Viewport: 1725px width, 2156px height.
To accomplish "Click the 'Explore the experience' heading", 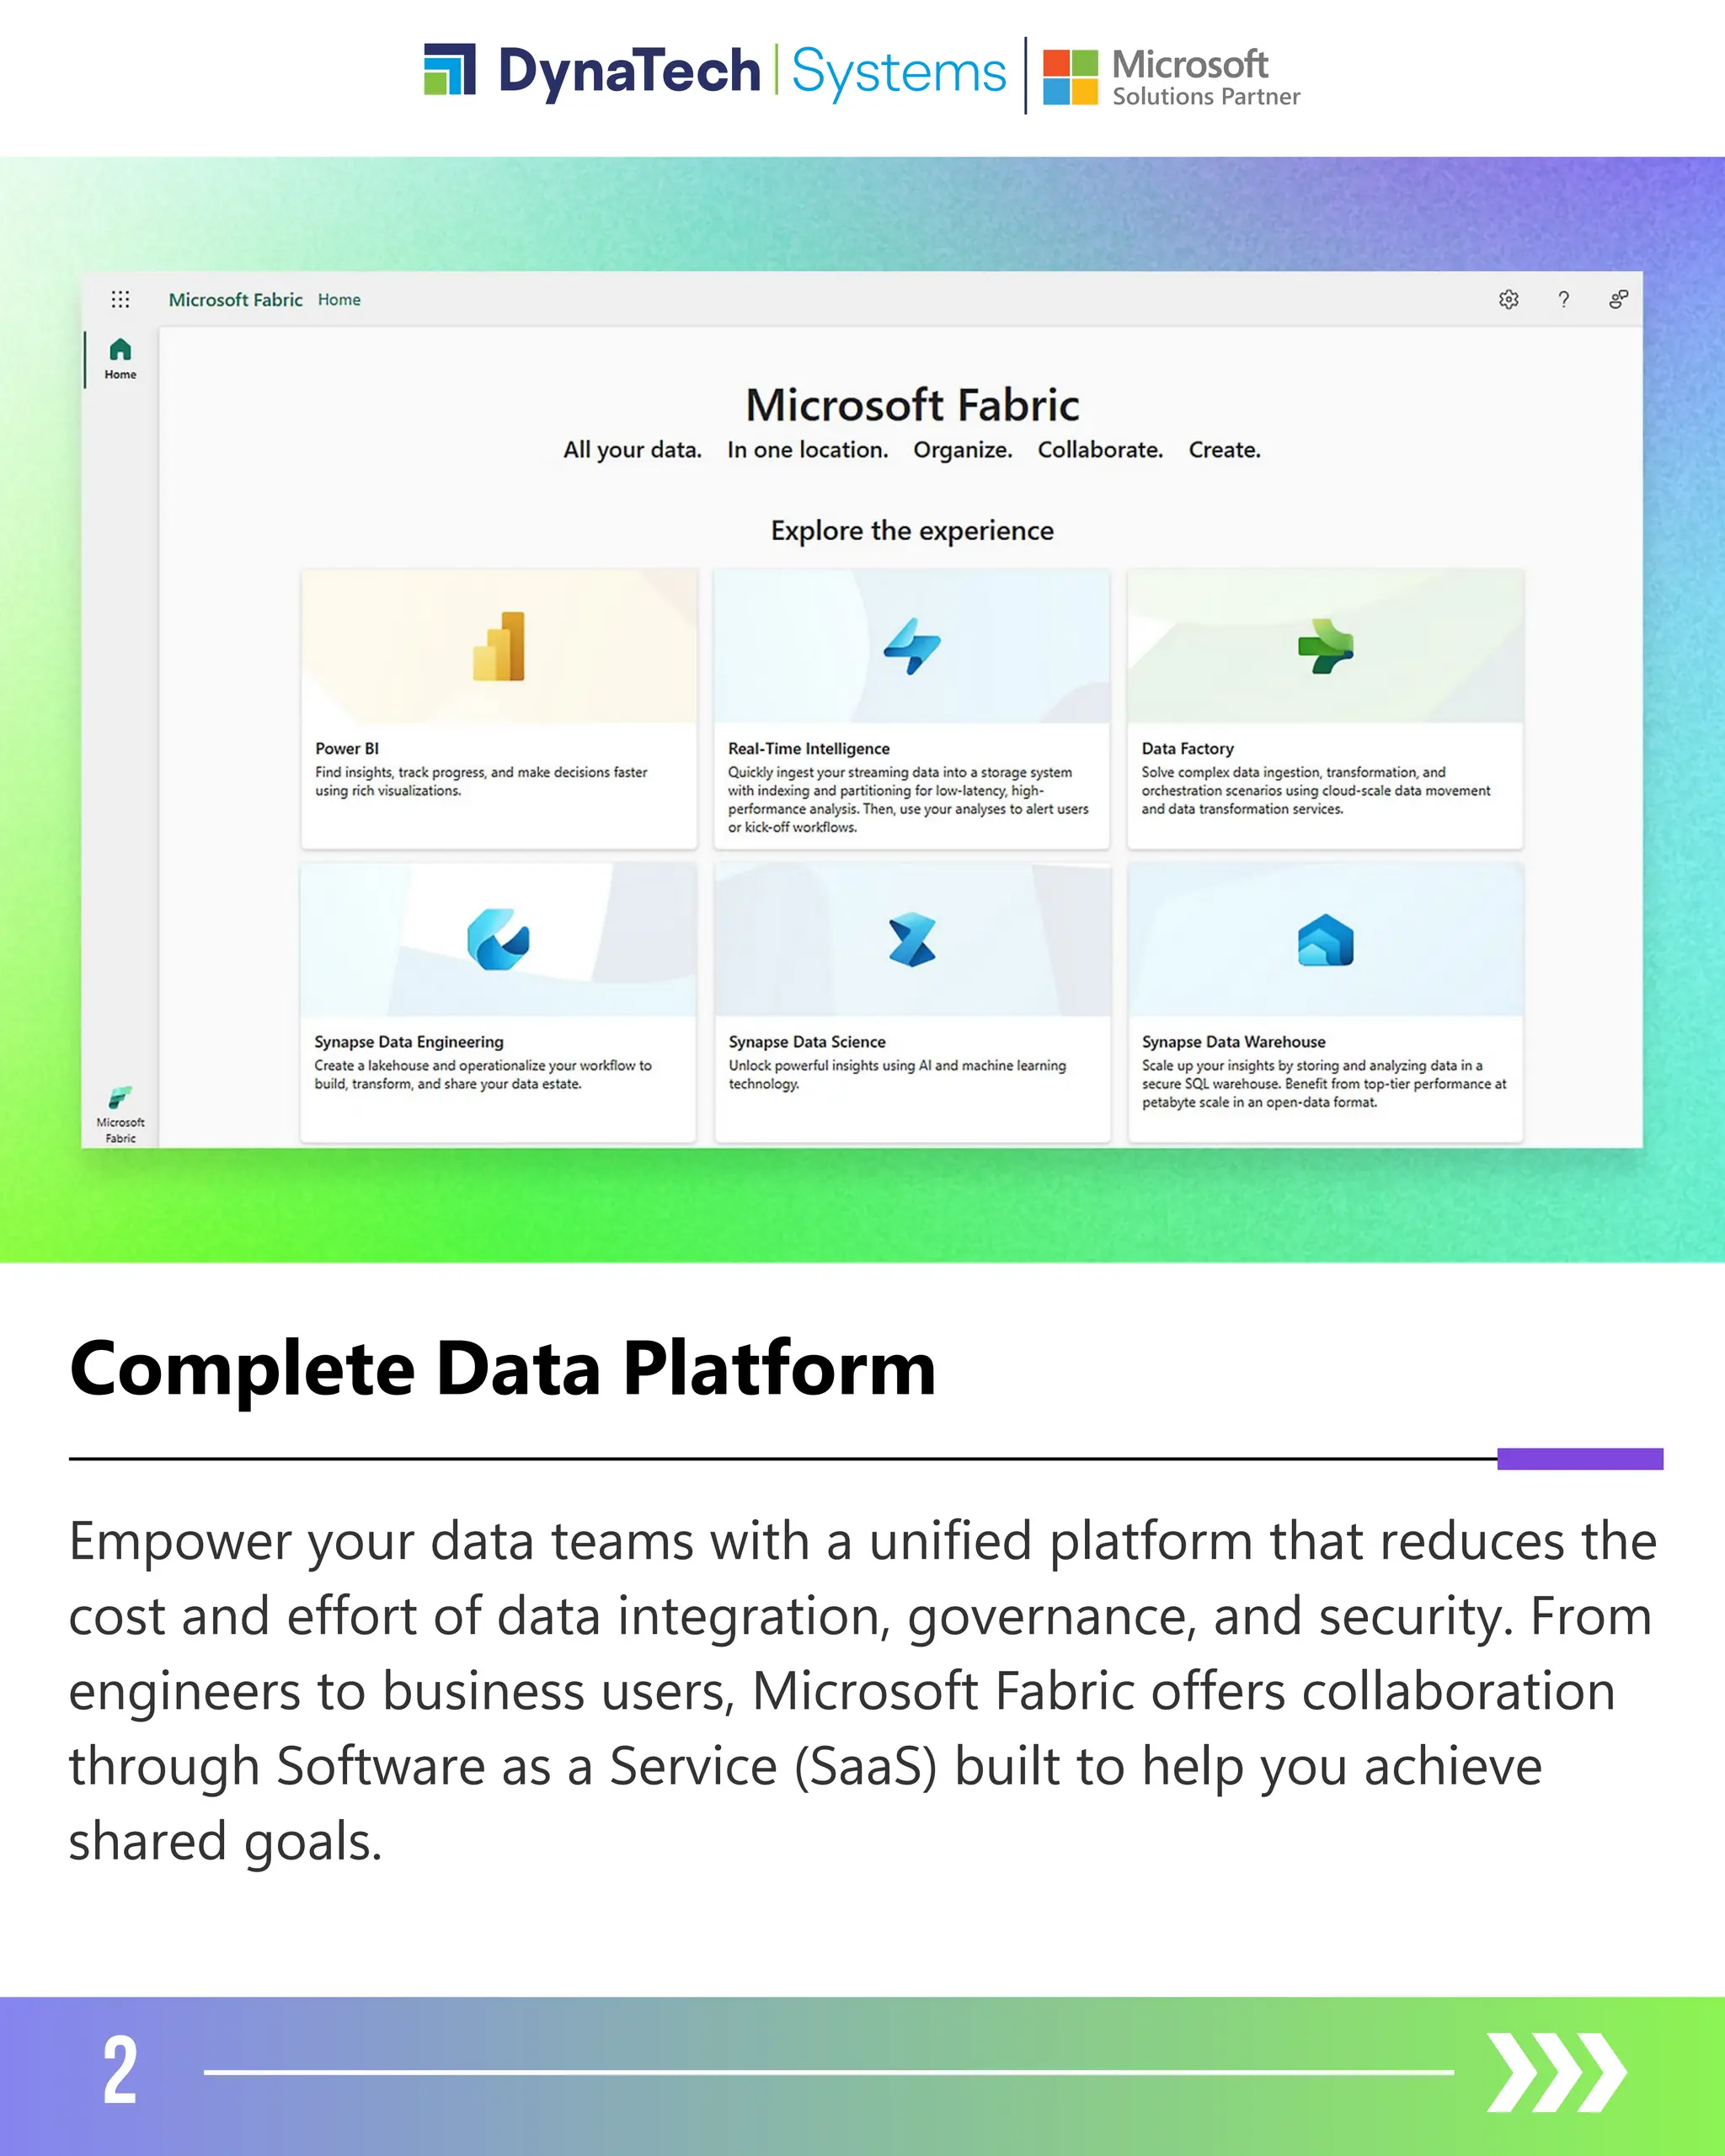I will pos(912,530).
